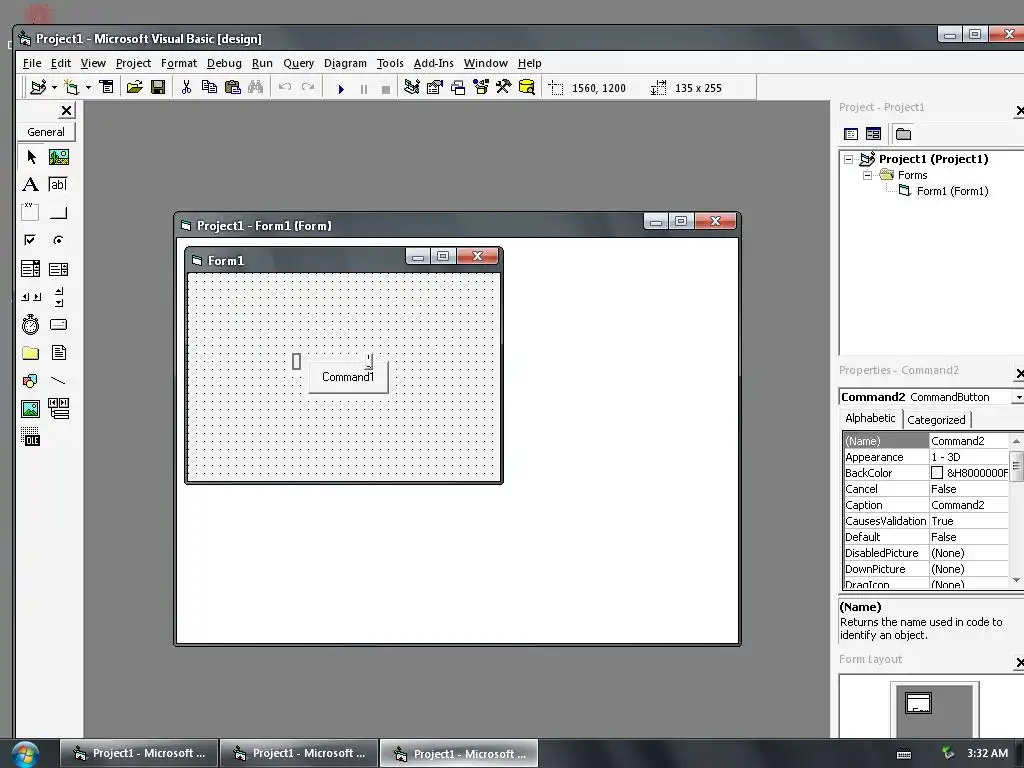Select the ComboBox tool
1024x768 pixels.
(x=31, y=268)
